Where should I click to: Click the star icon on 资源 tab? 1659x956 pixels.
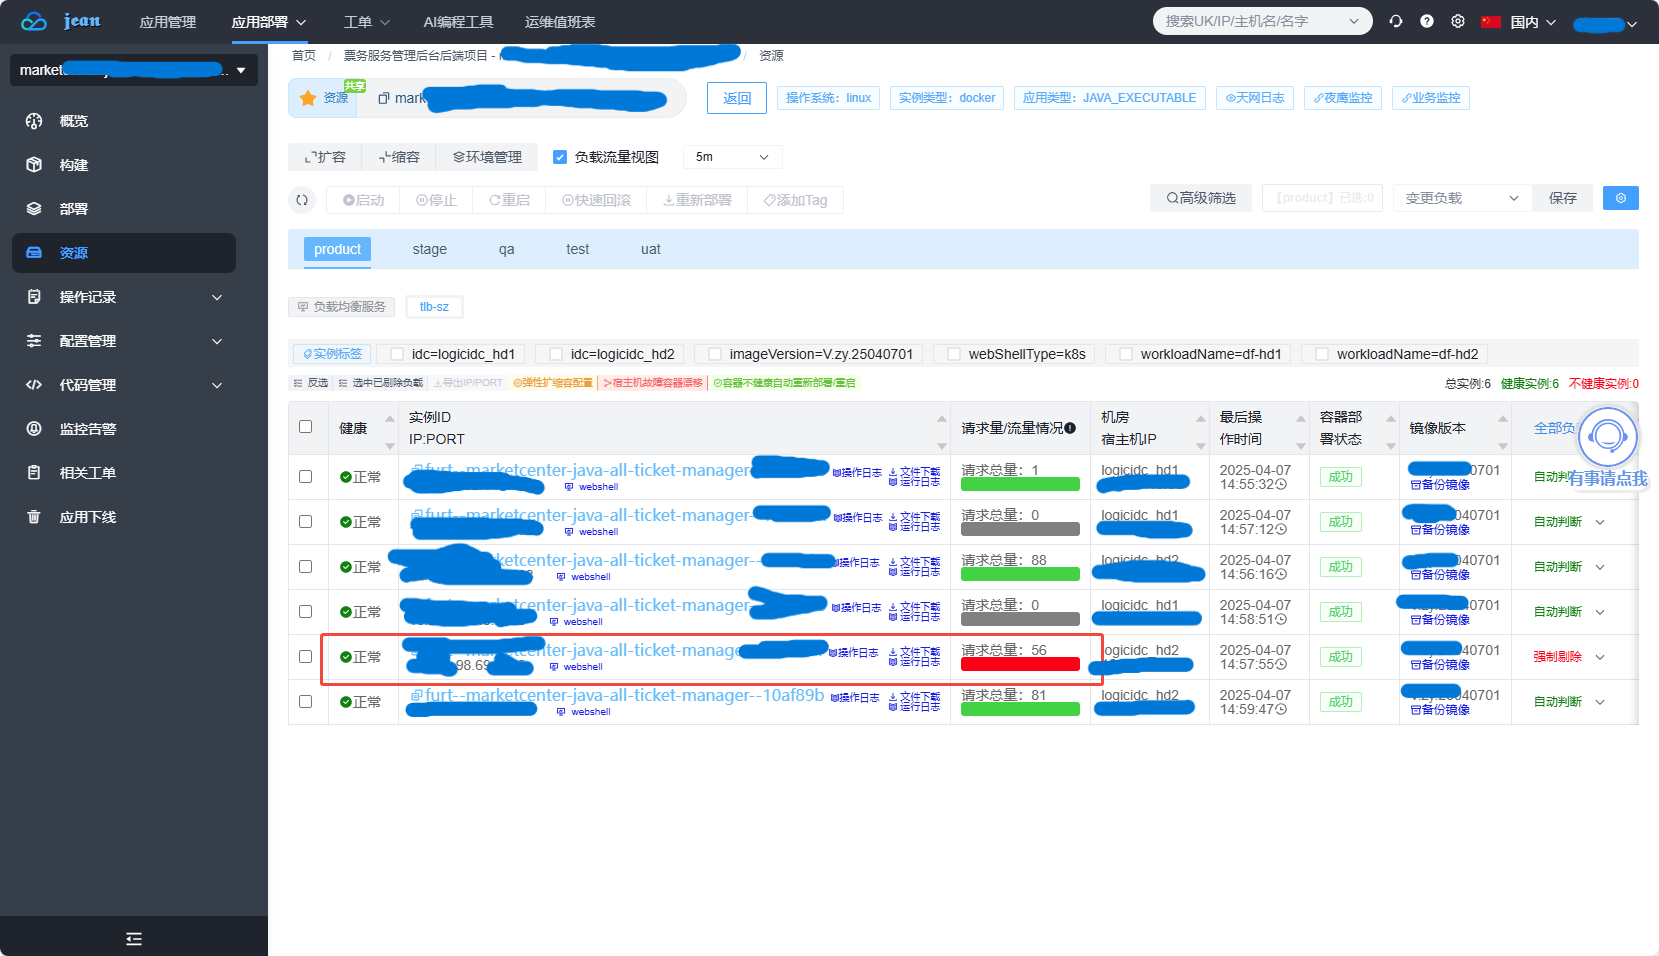pos(308,98)
